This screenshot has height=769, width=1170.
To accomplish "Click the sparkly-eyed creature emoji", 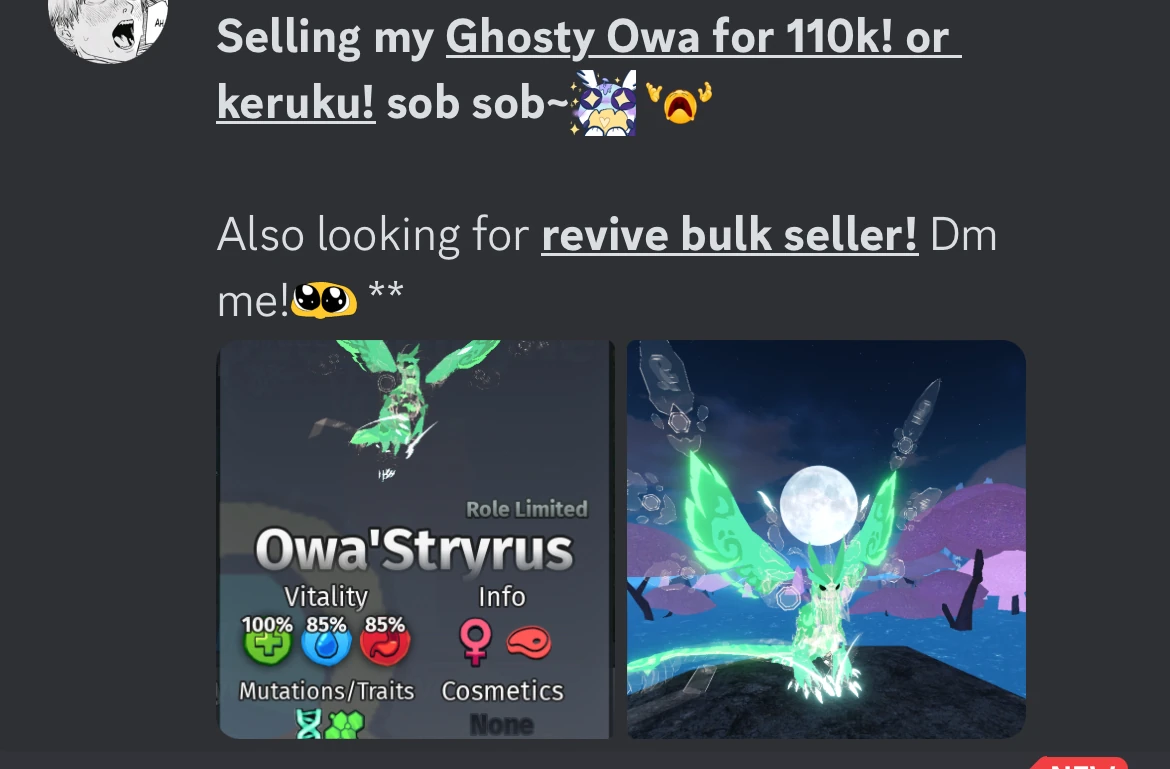I will click(x=604, y=104).
